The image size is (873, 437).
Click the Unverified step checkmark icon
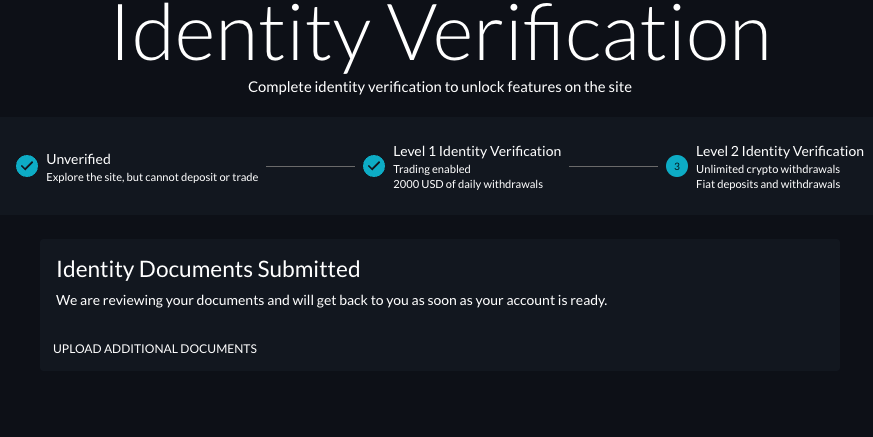(x=27, y=166)
